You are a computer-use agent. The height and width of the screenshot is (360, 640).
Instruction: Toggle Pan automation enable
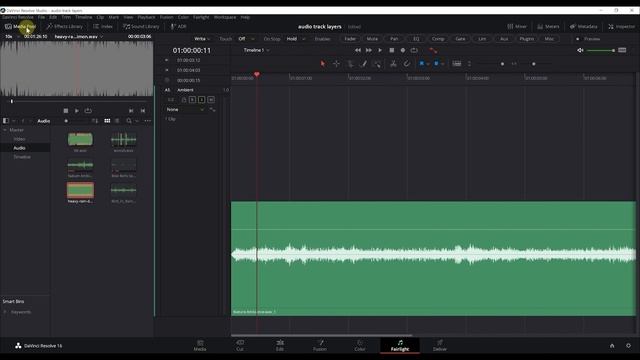point(394,39)
